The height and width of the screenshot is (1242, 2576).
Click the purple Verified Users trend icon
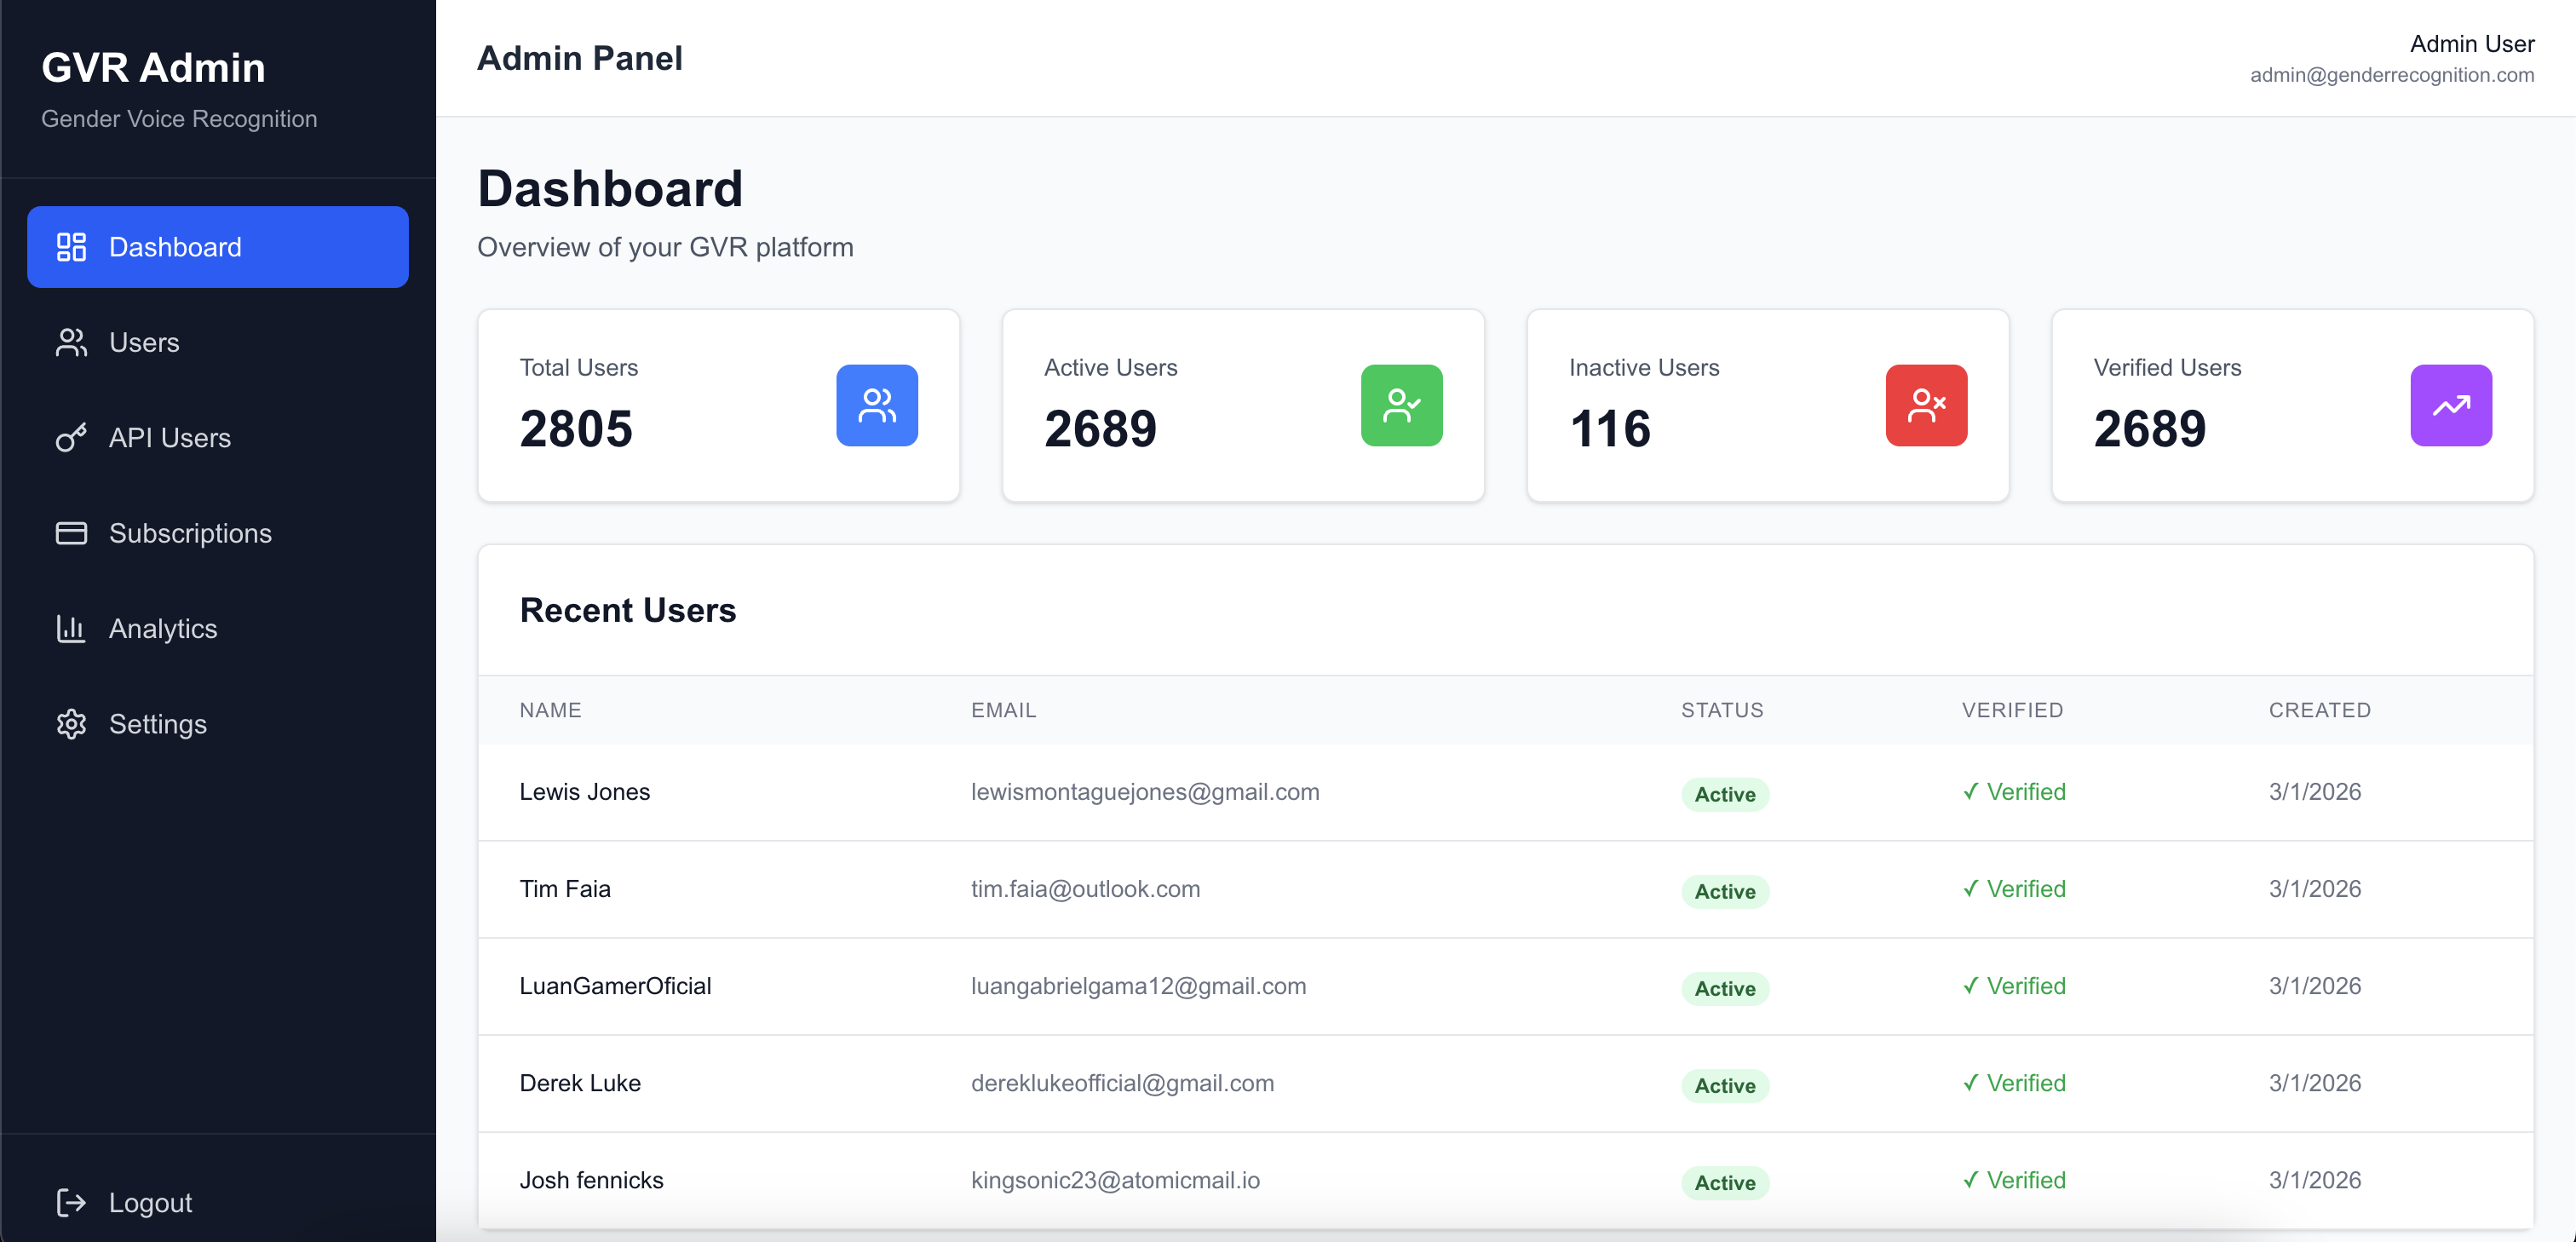[x=2450, y=405]
